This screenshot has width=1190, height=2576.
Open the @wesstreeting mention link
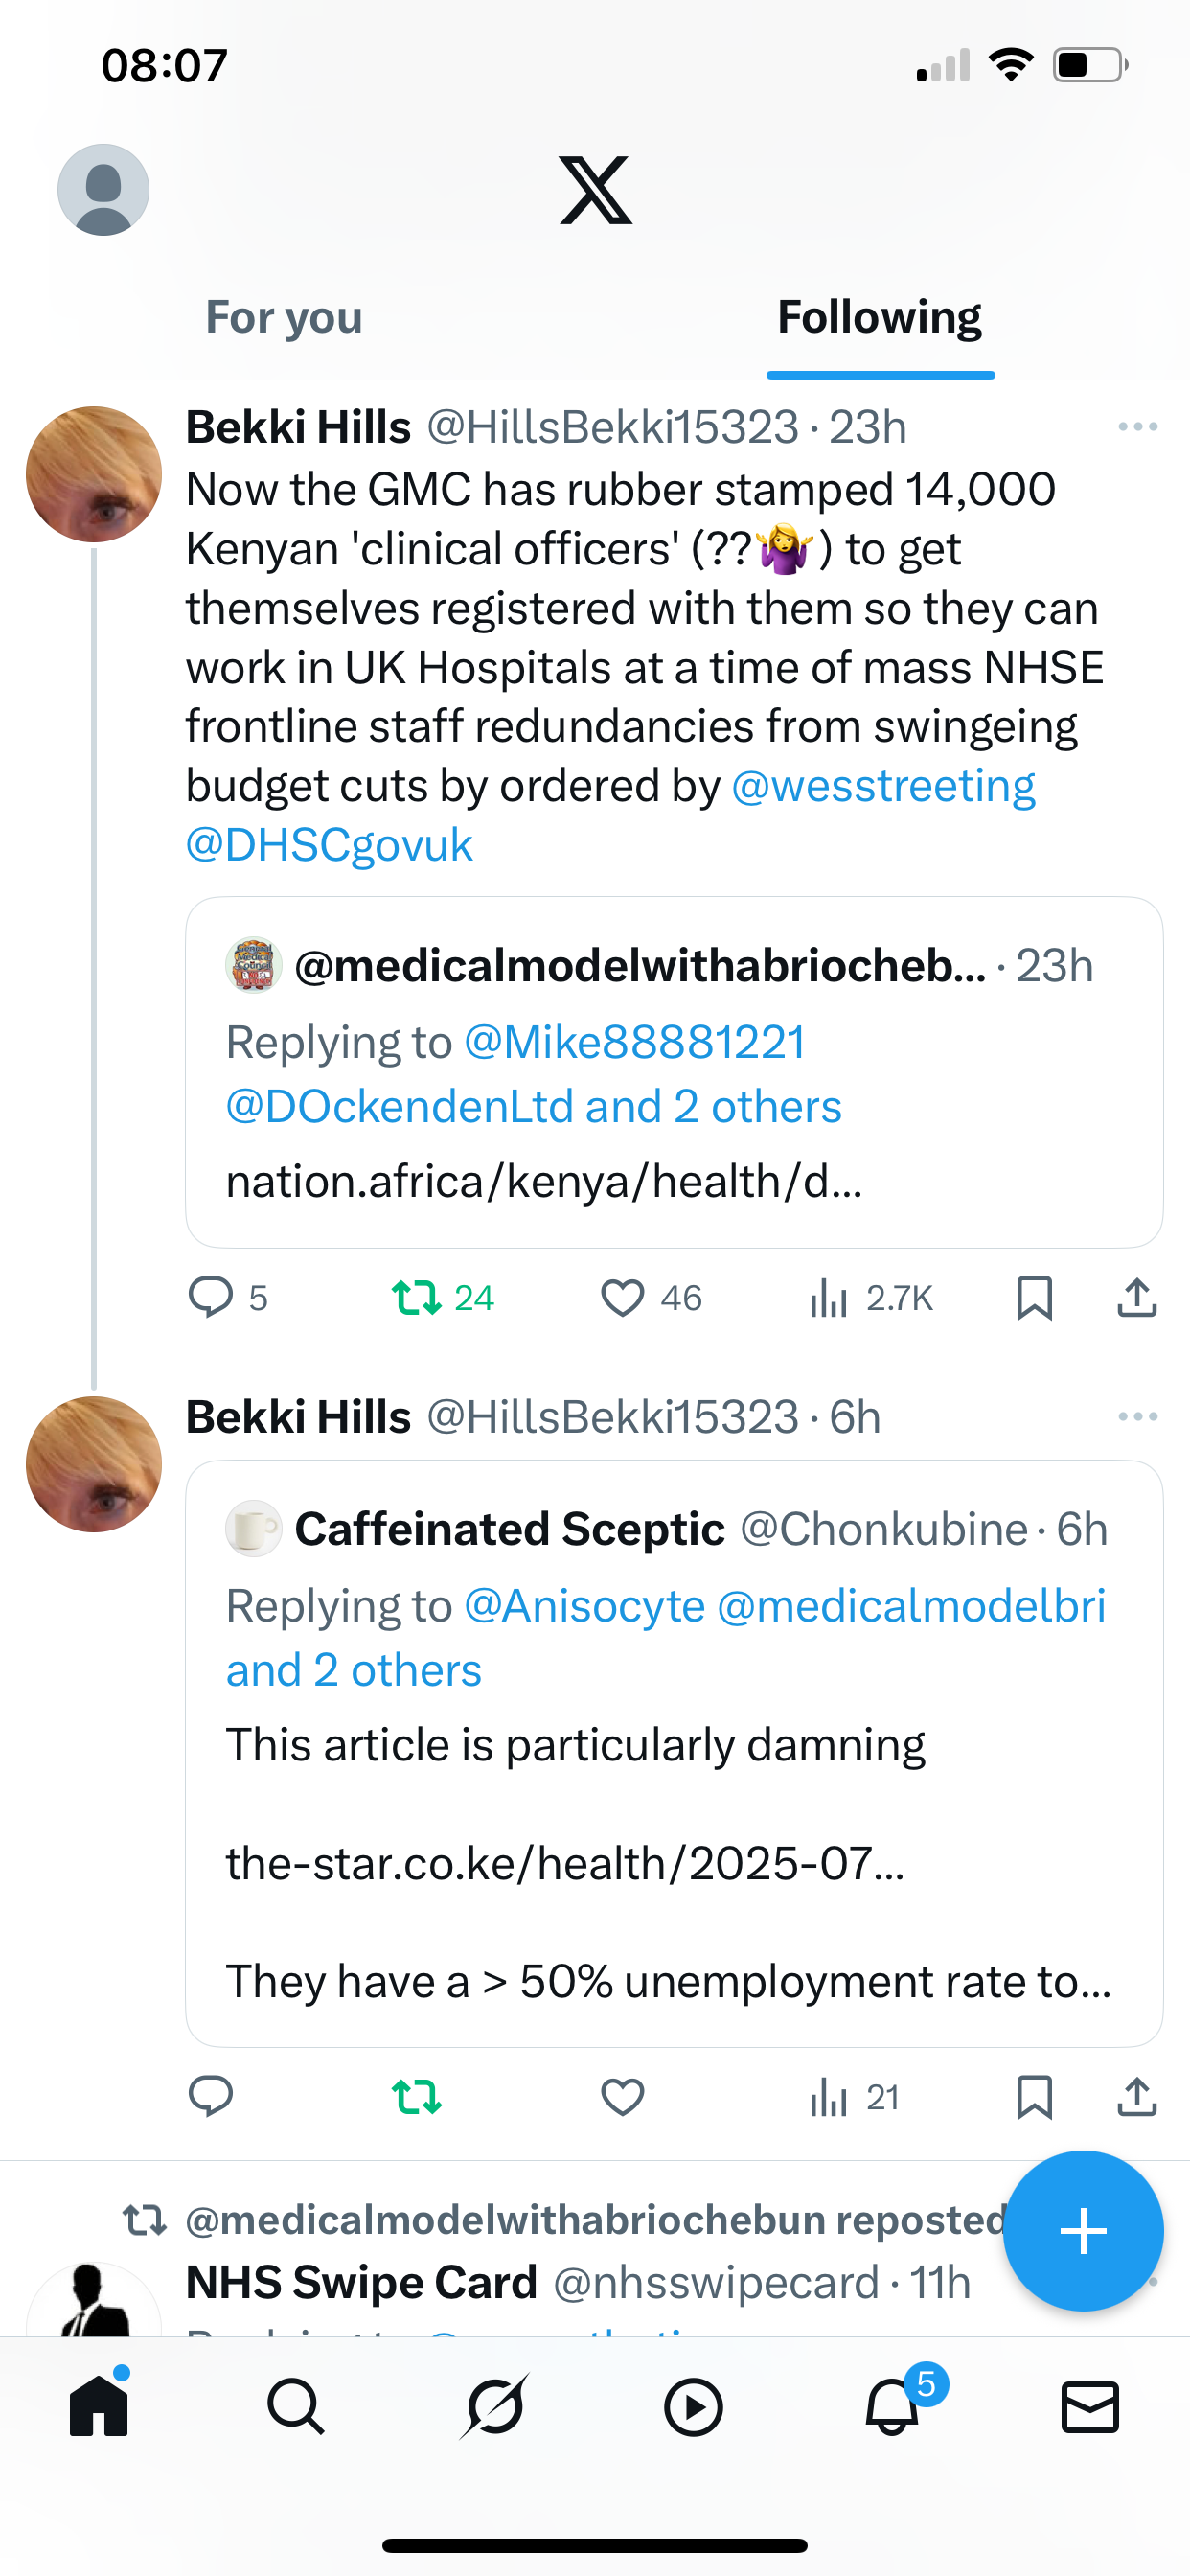click(883, 786)
